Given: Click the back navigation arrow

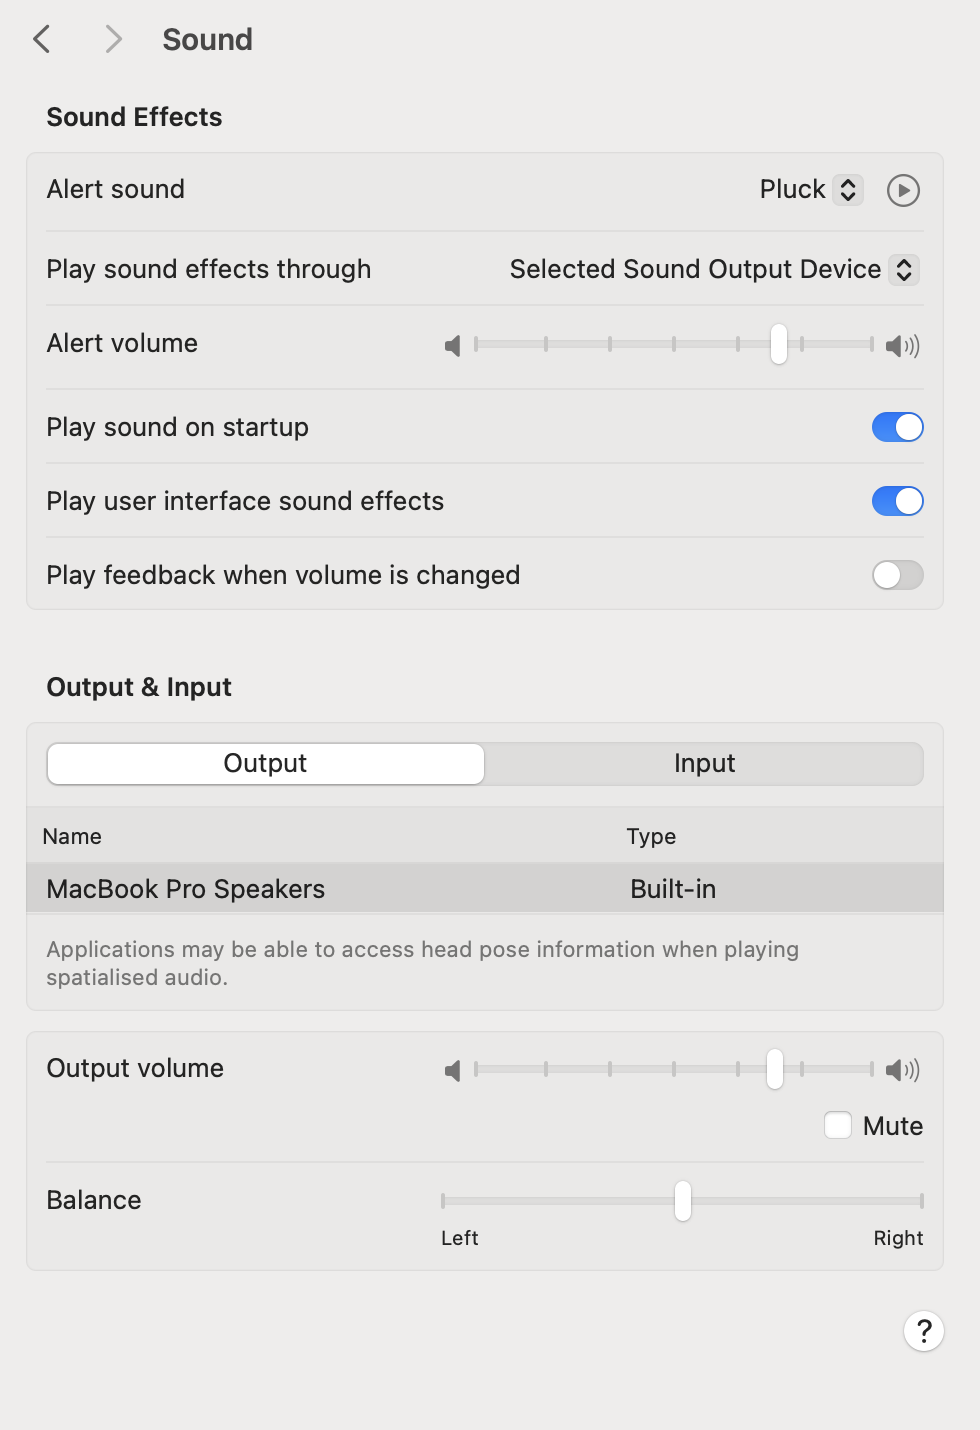Looking at the screenshot, I should pos(42,38).
